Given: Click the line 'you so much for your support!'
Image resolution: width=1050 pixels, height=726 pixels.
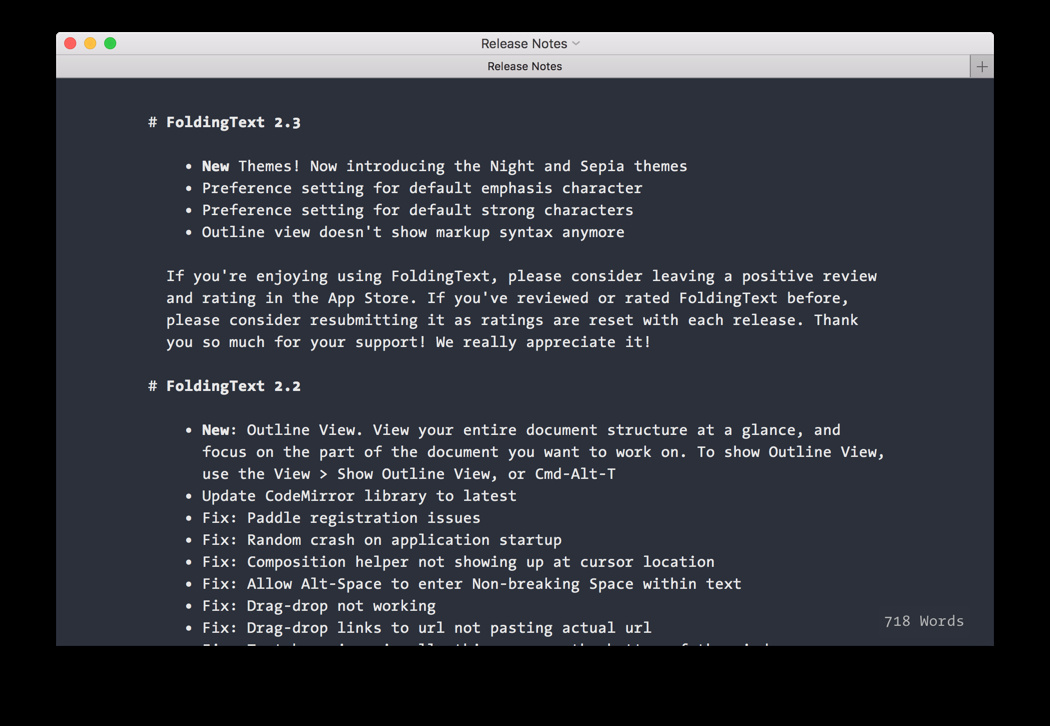Looking at the screenshot, I should [408, 342].
